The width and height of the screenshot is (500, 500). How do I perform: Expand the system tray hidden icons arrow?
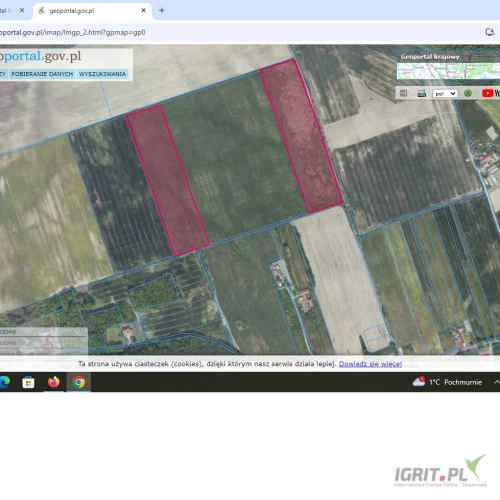pyautogui.click(x=497, y=382)
